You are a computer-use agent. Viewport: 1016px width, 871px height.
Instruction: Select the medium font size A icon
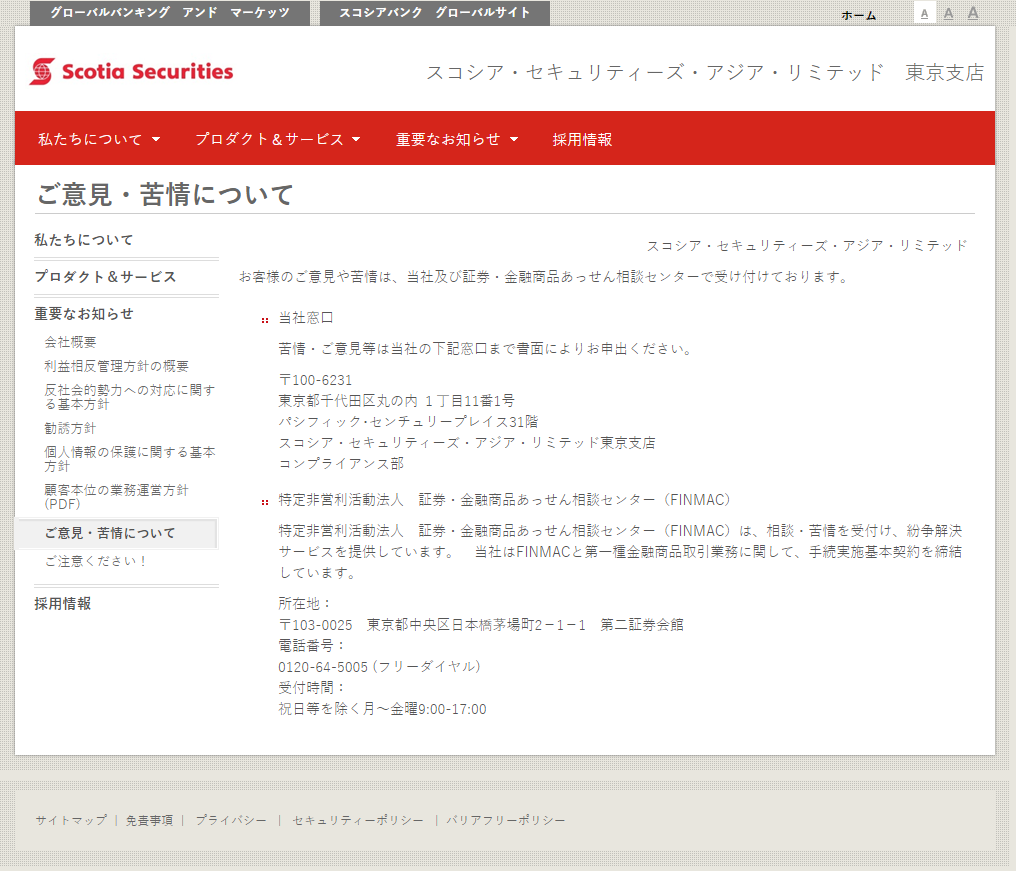(949, 13)
